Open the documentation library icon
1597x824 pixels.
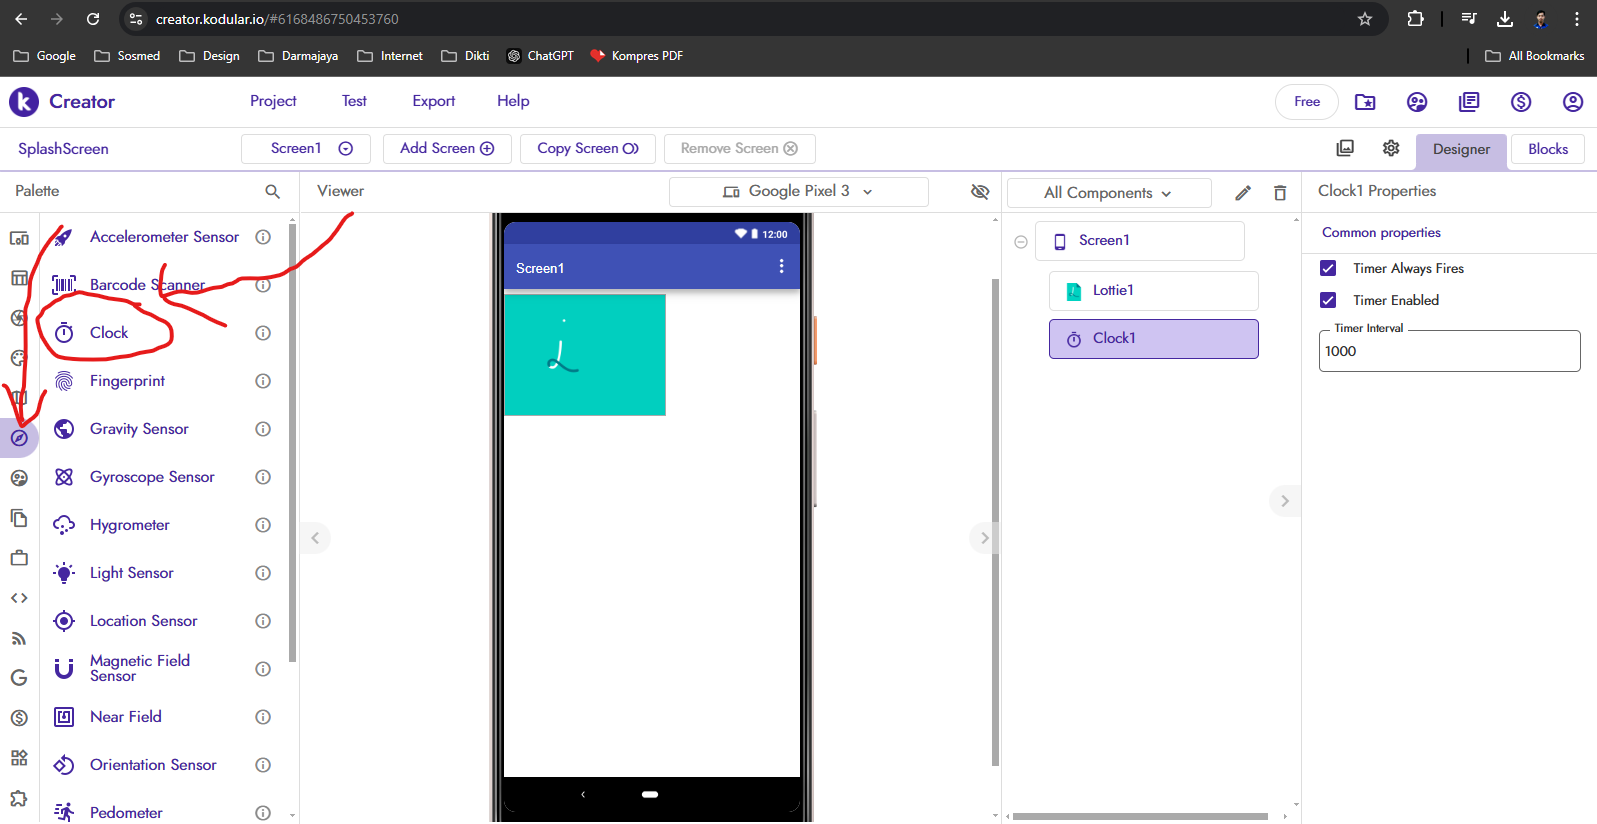[1469, 102]
